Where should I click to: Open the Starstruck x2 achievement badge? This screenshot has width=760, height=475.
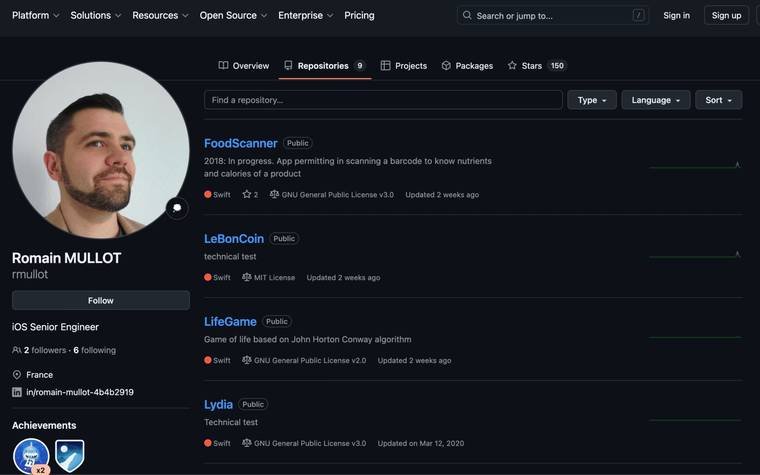[x=31, y=456]
